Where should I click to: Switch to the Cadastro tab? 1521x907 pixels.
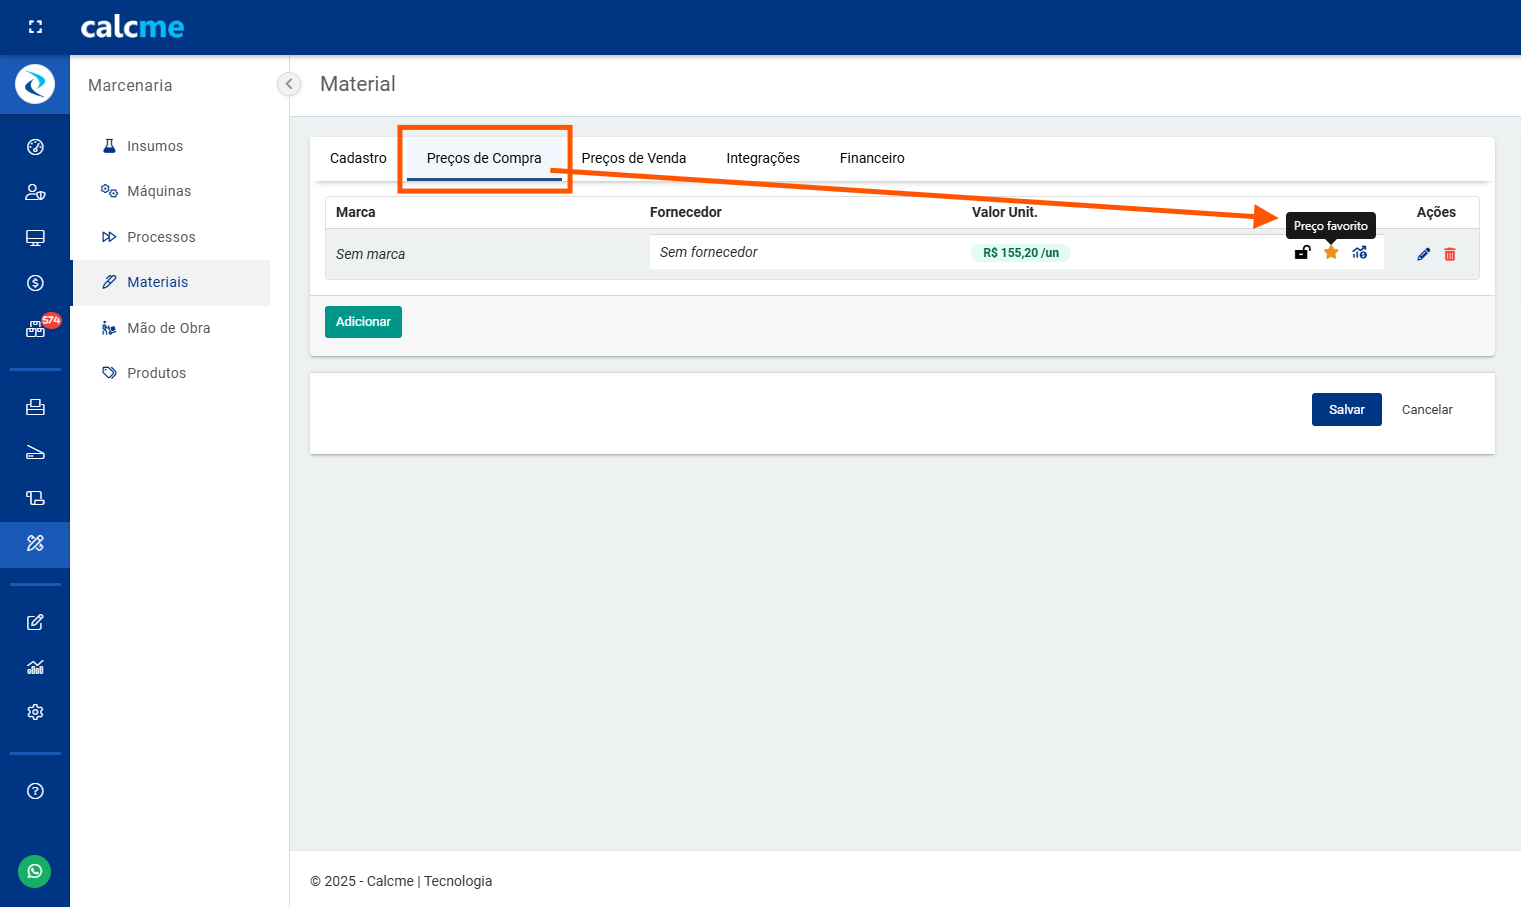(358, 158)
